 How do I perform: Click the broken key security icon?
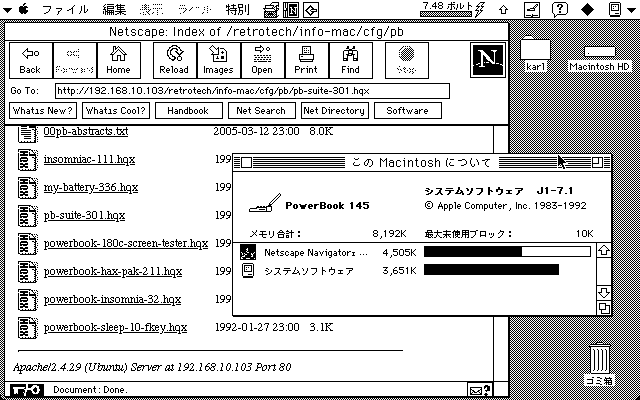click(x=26, y=390)
